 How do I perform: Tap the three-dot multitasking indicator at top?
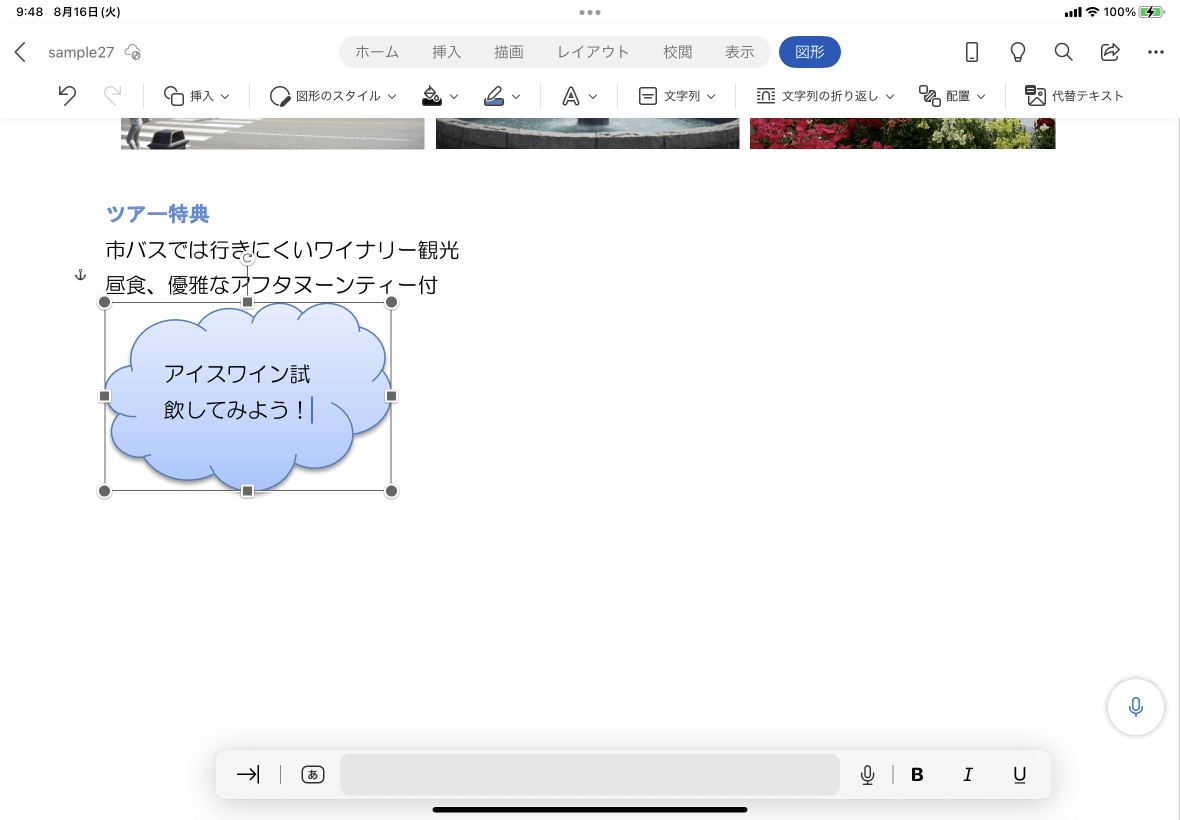coord(590,12)
